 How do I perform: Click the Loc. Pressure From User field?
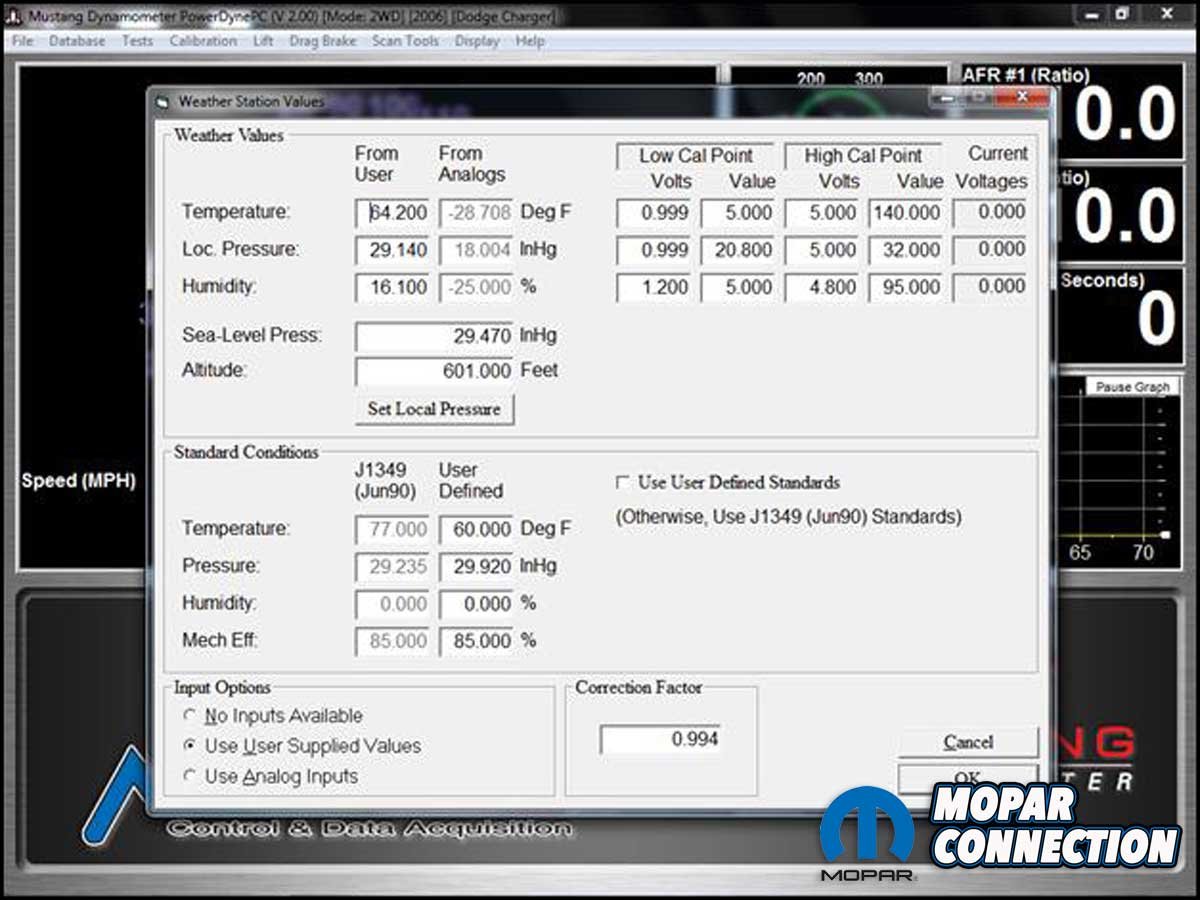tap(393, 249)
